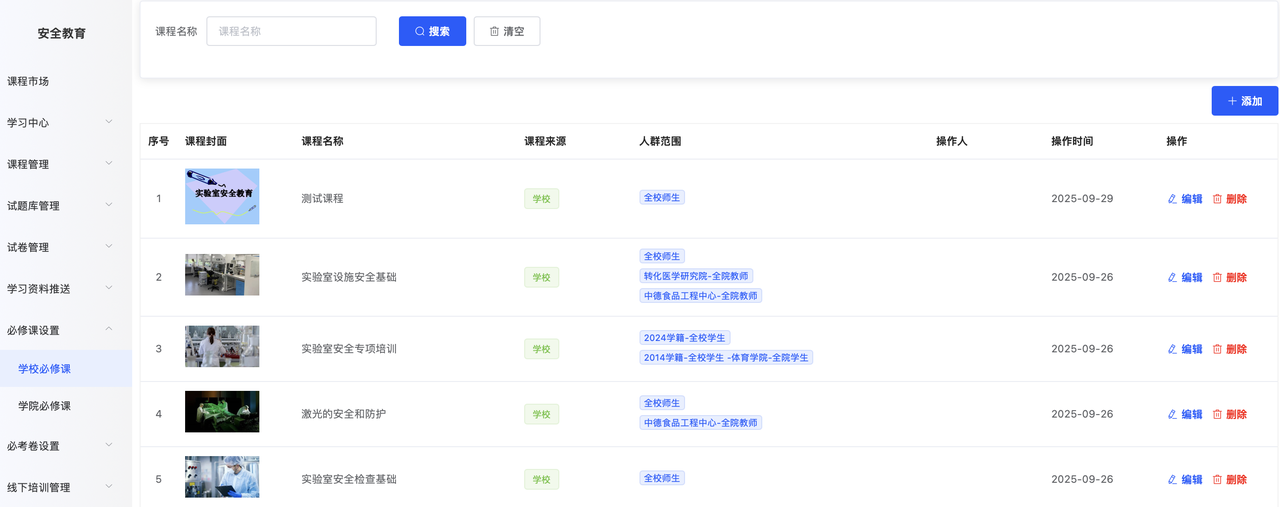Screen dimensions: 1280x507
Task: Click the 测试课程 cover thumbnail
Action: coord(222,196)
